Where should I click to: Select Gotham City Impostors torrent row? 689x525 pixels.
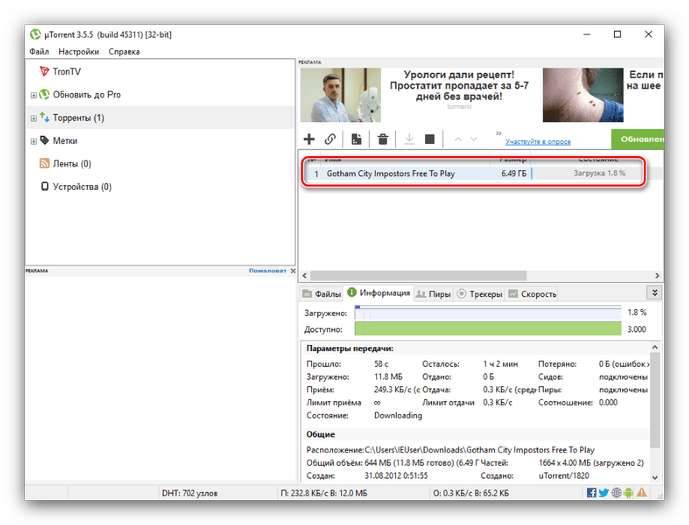pyautogui.click(x=390, y=173)
